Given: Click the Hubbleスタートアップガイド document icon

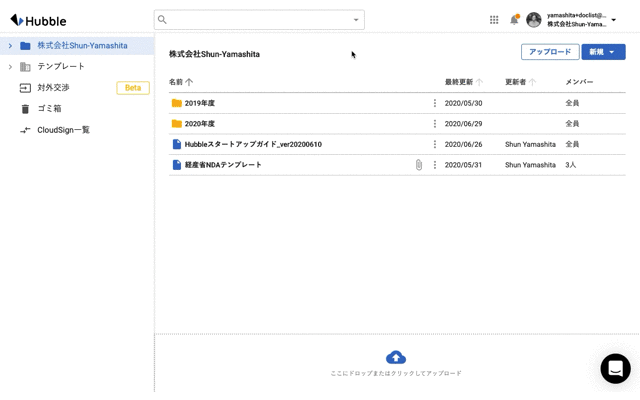Looking at the screenshot, I should click(x=177, y=144).
